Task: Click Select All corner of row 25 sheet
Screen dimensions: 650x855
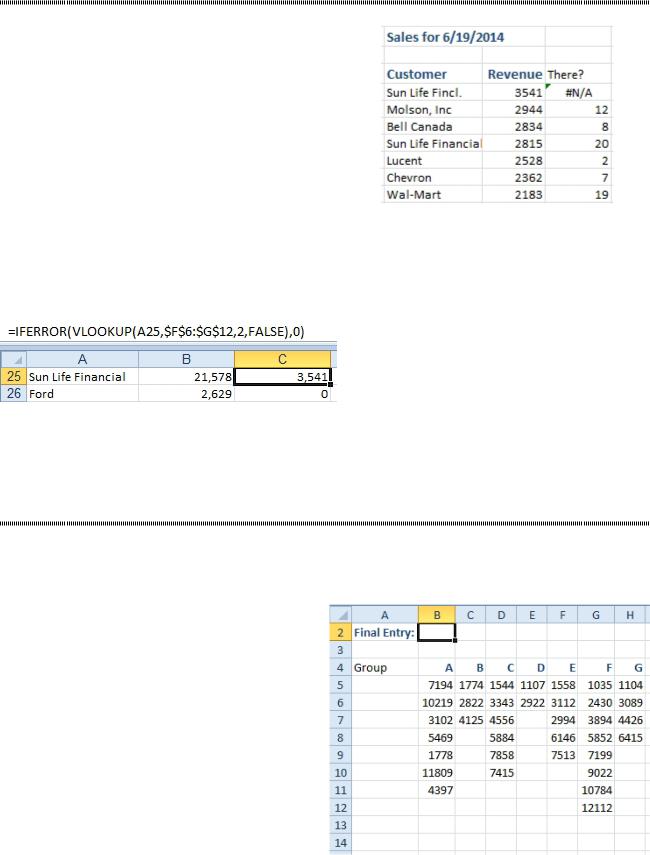Action: click(x=14, y=359)
